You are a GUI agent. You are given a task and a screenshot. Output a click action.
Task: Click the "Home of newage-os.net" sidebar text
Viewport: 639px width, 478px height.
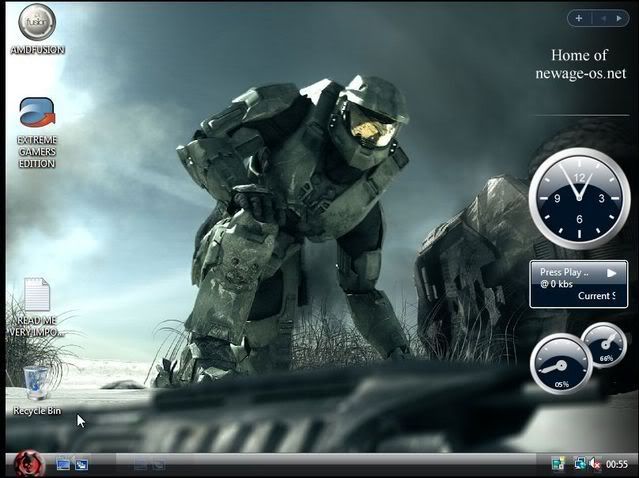[580, 64]
